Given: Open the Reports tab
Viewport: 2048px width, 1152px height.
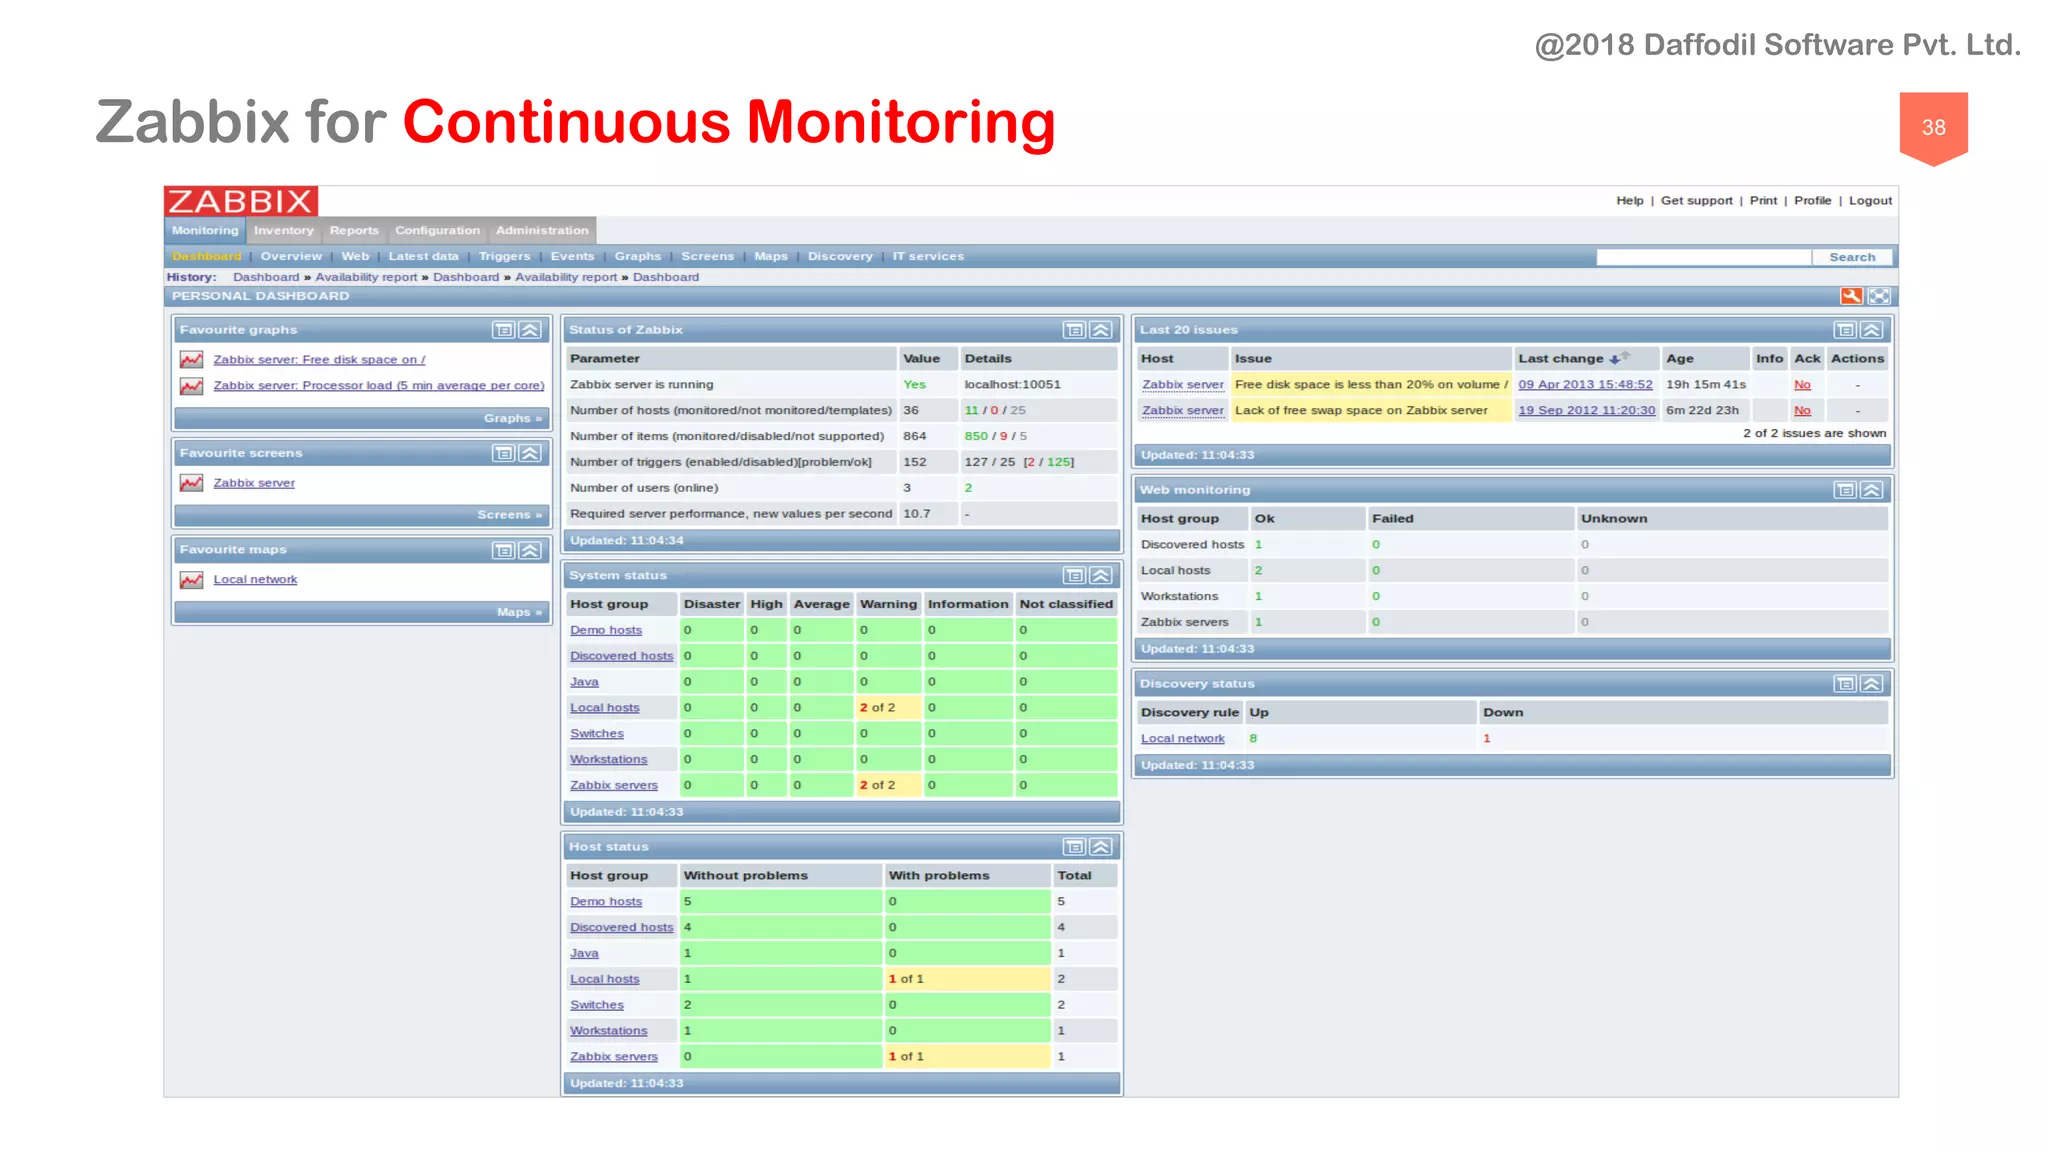Looking at the screenshot, I should pyautogui.click(x=354, y=230).
